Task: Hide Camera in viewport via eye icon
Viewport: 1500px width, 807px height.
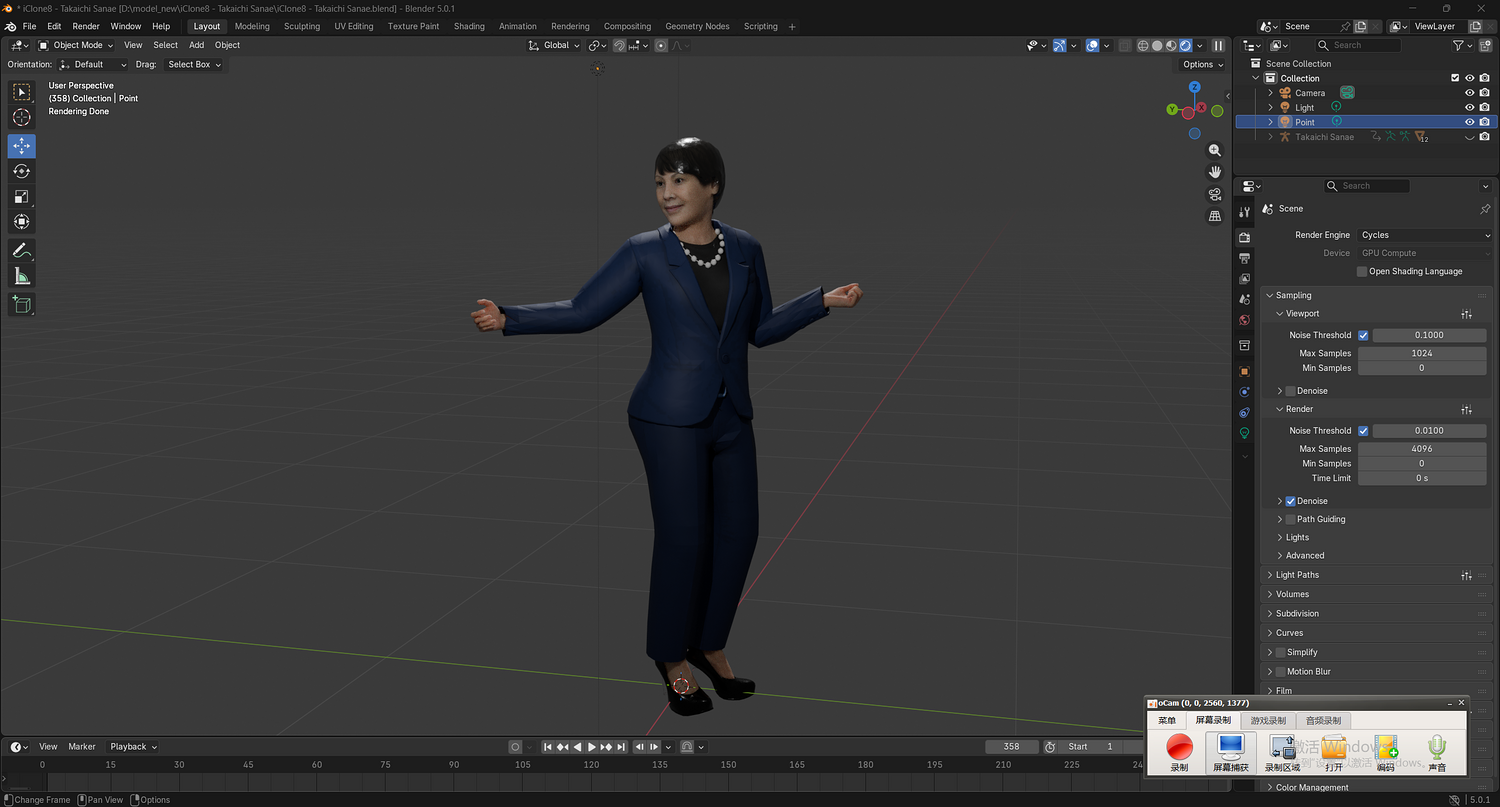Action: pyautogui.click(x=1470, y=93)
